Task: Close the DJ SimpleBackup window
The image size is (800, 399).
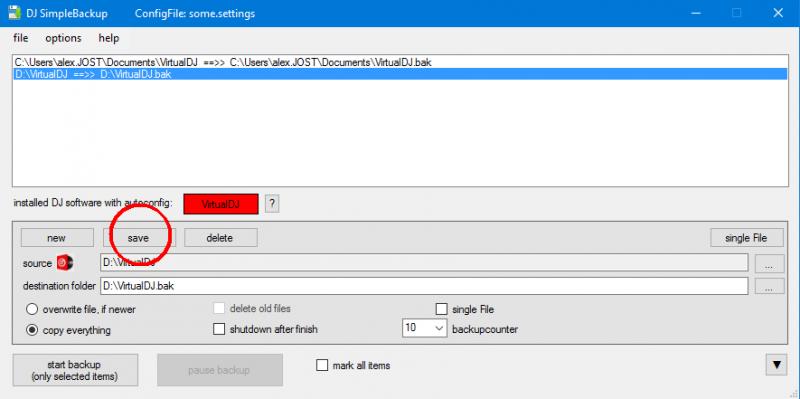Action: [778, 13]
